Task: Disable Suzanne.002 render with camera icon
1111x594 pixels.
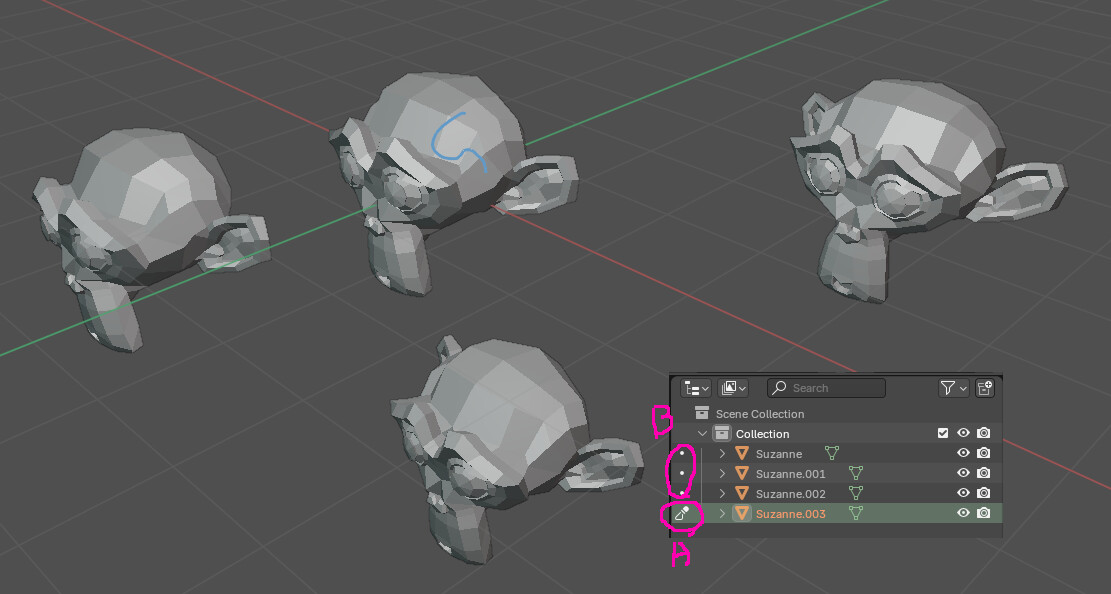Action: coord(983,493)
